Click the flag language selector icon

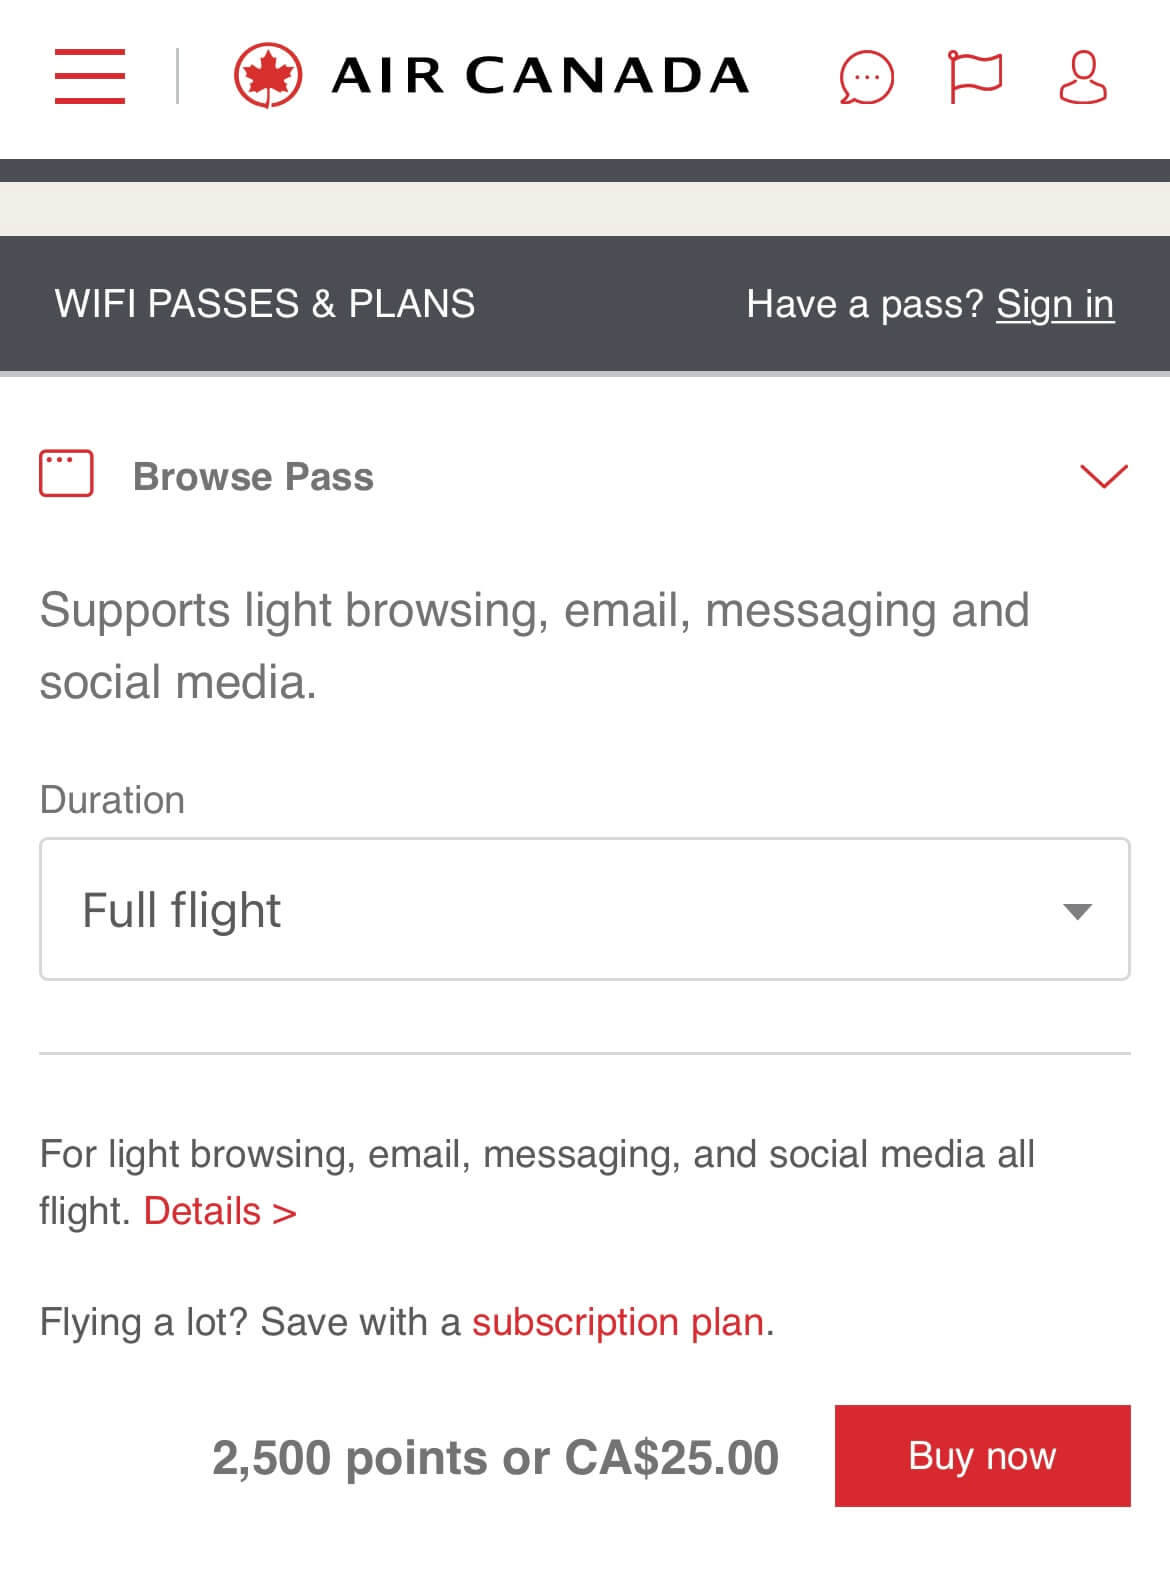coord(974,76)
